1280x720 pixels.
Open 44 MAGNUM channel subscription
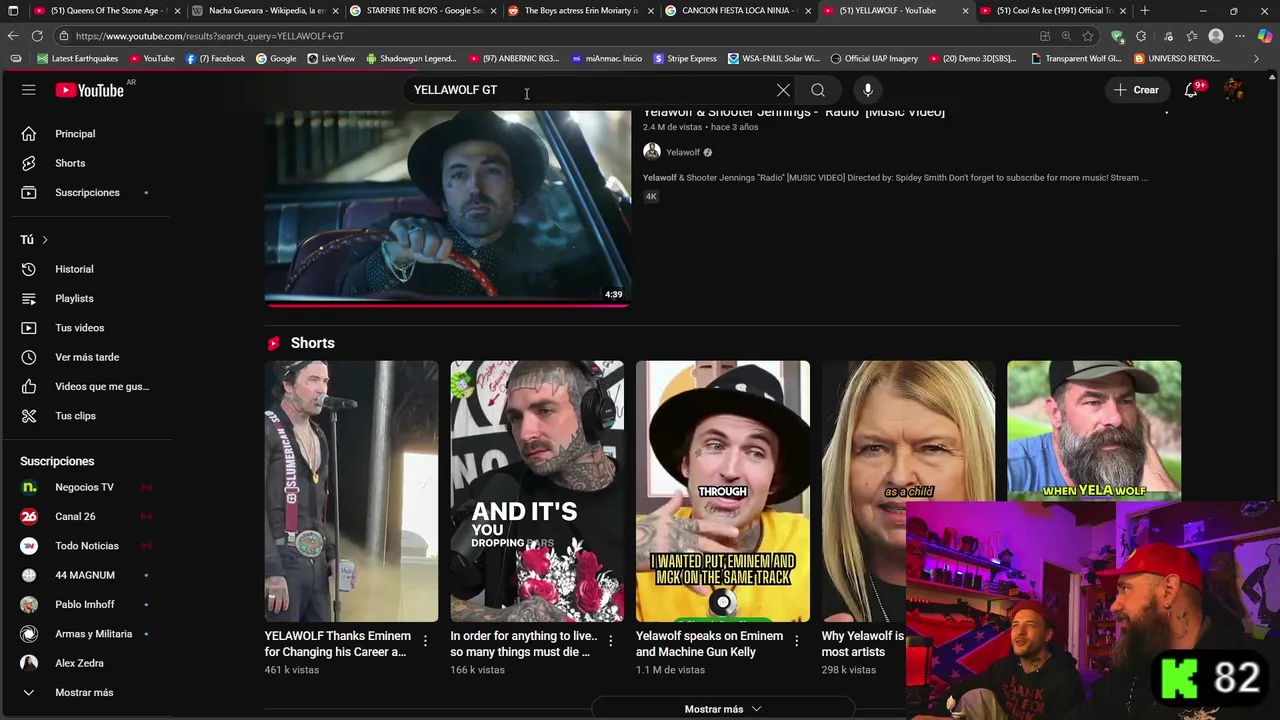[x=85, y=575]
